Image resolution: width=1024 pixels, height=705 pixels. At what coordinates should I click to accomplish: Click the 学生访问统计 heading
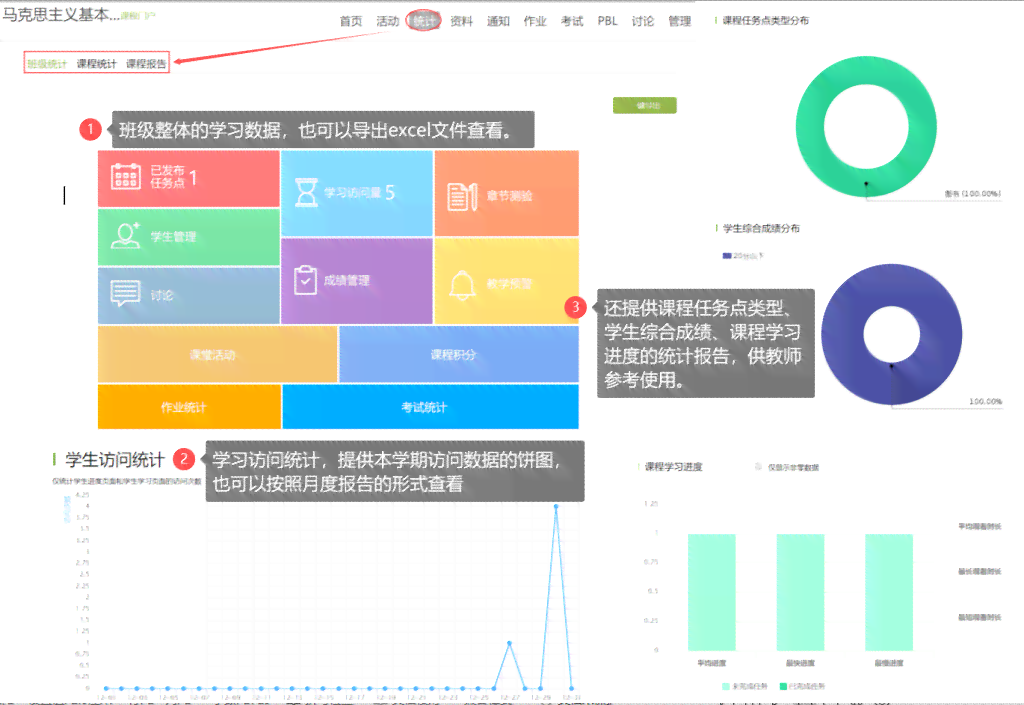tap(115, 460)
